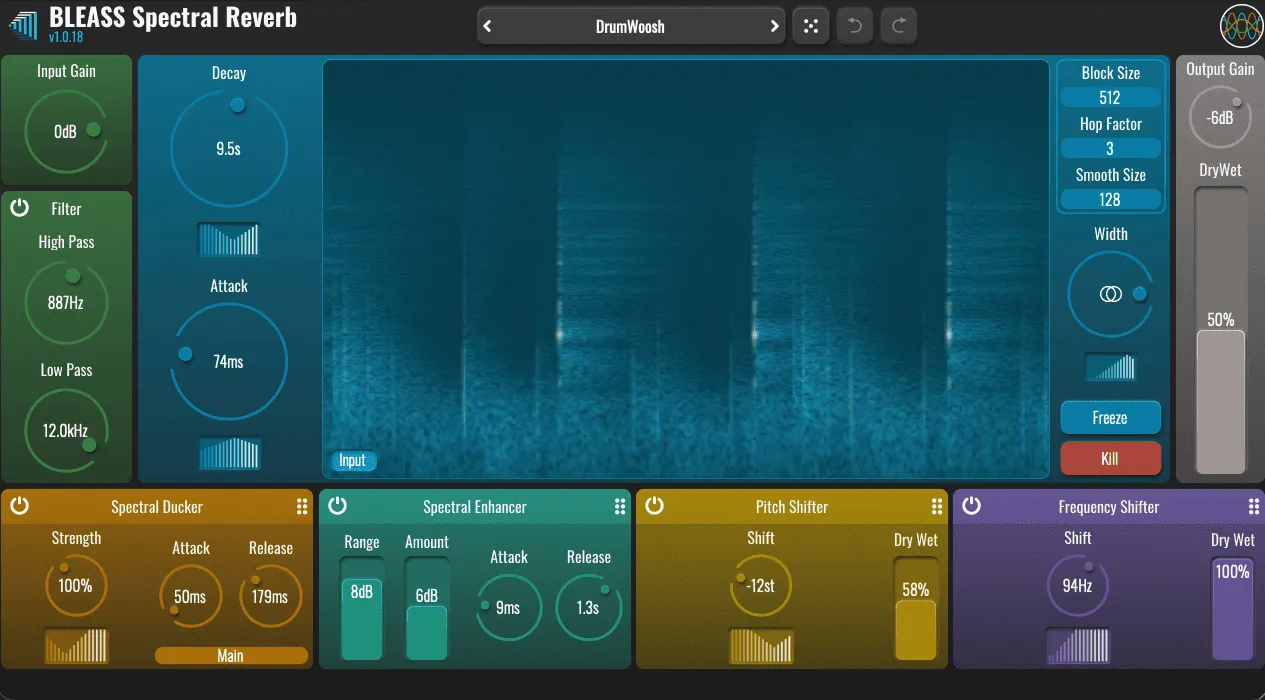Click the Decay 9.5s knob
This screenshot has width=1265, height=700.
229,149
